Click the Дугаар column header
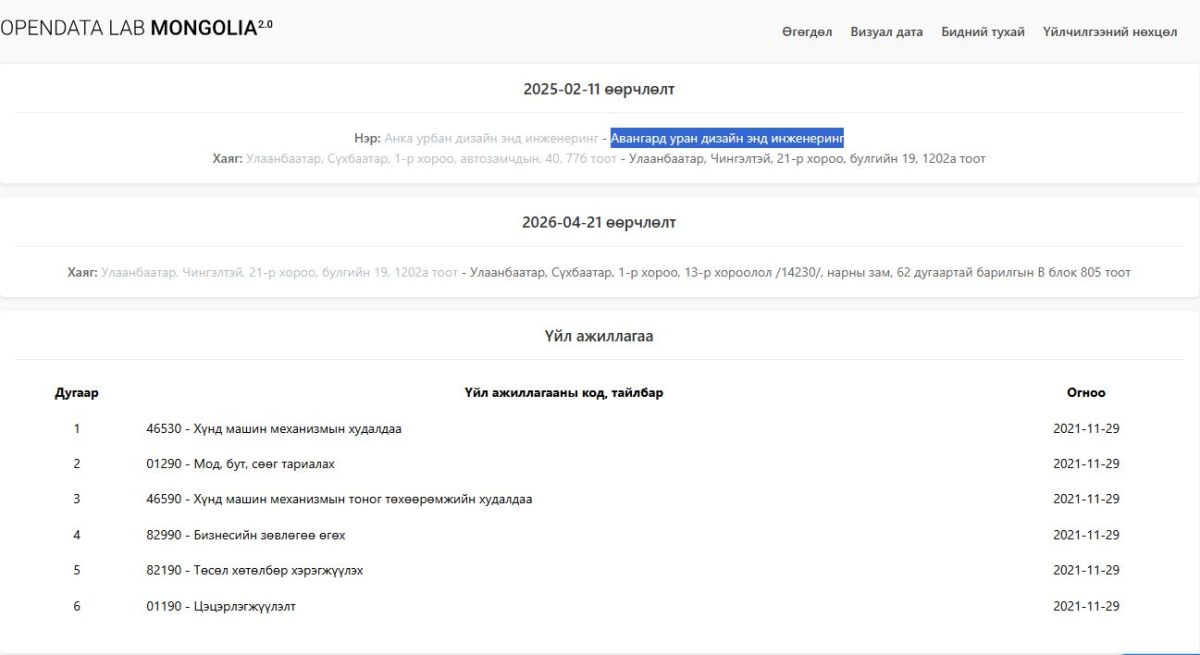This screenshot has width=1200, height=655. [x=76, y=393]
